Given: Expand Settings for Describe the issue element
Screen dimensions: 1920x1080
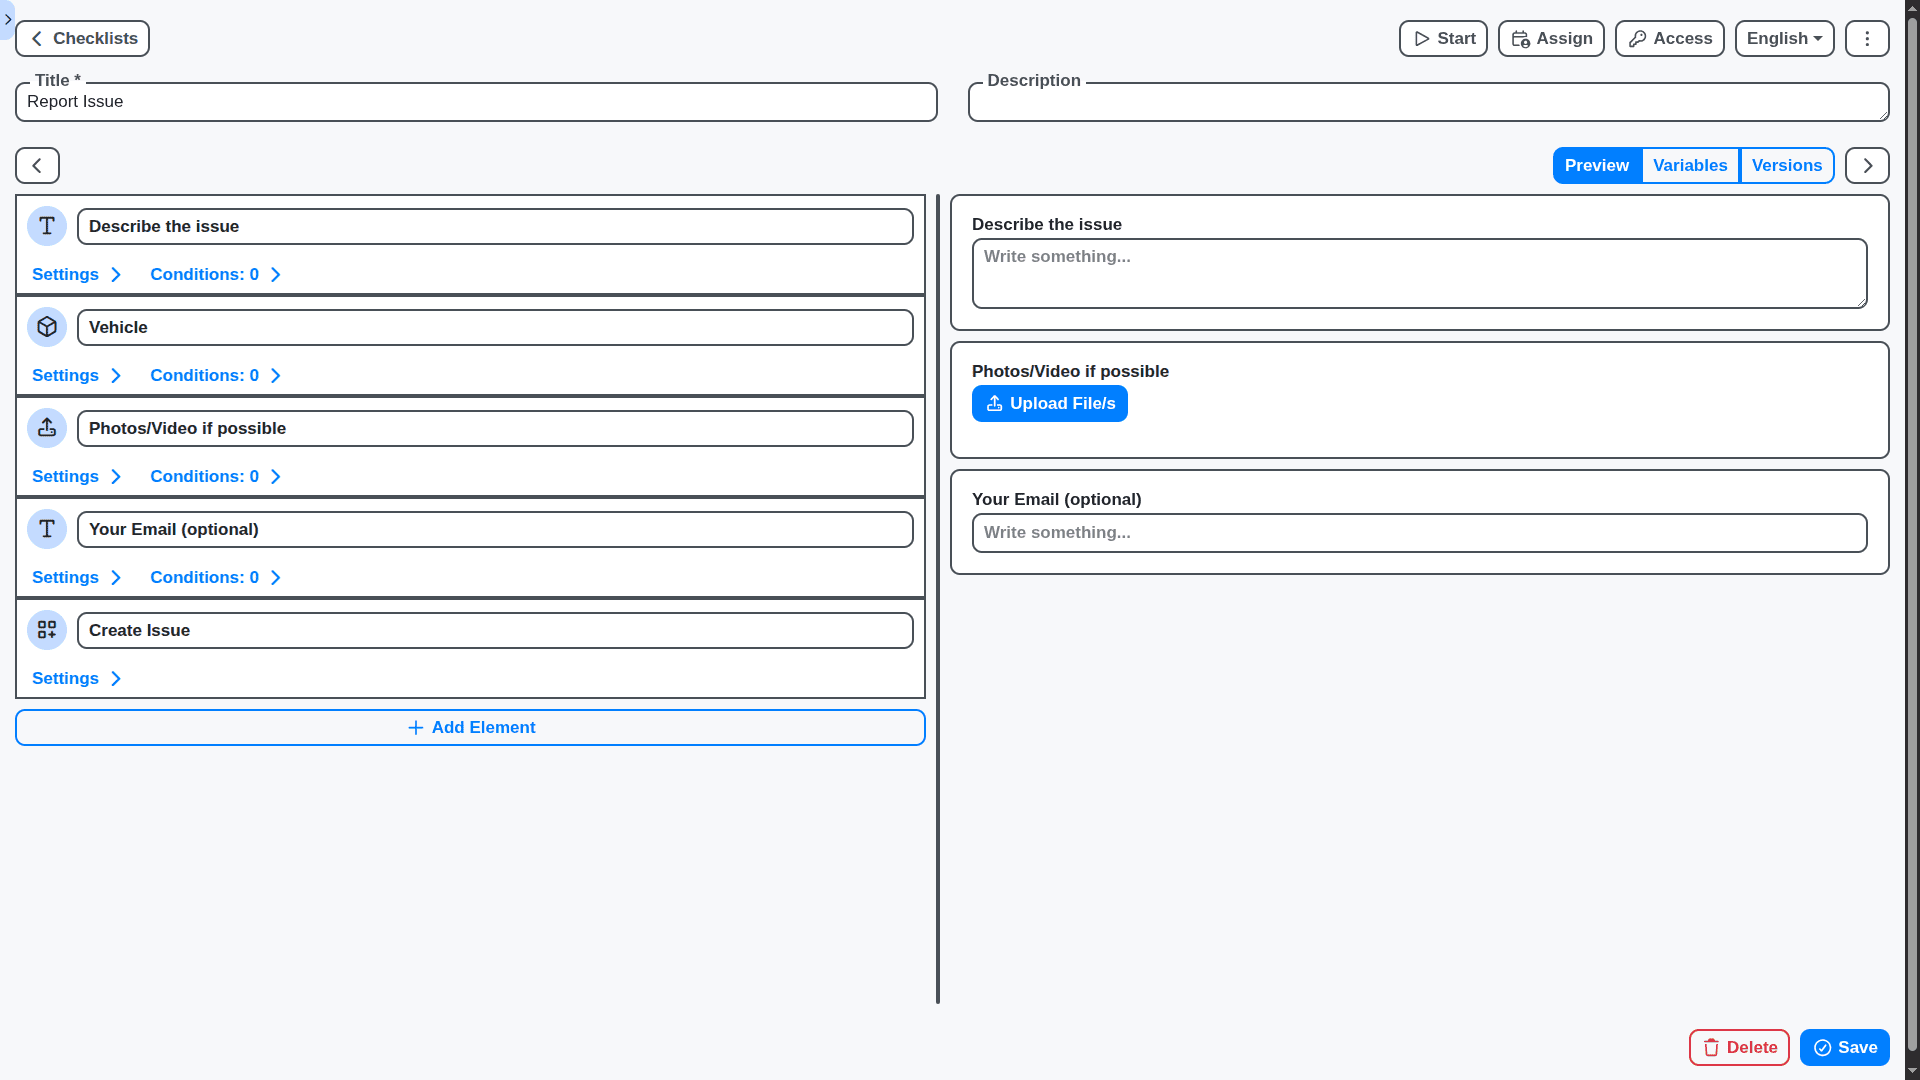Looking at the screenshot, I should click(76, 275).
